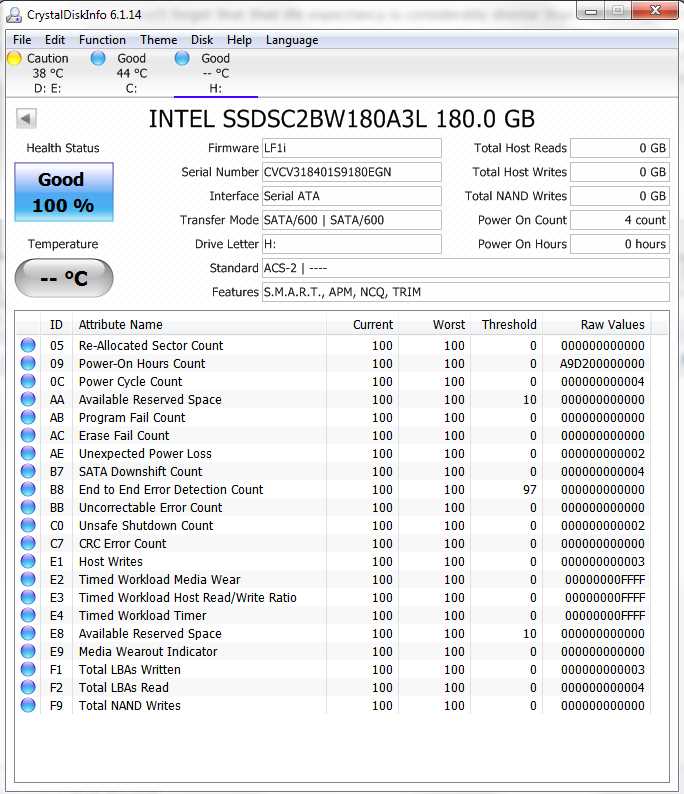
Task: Open the Help menu
Action: pos(239,40)
